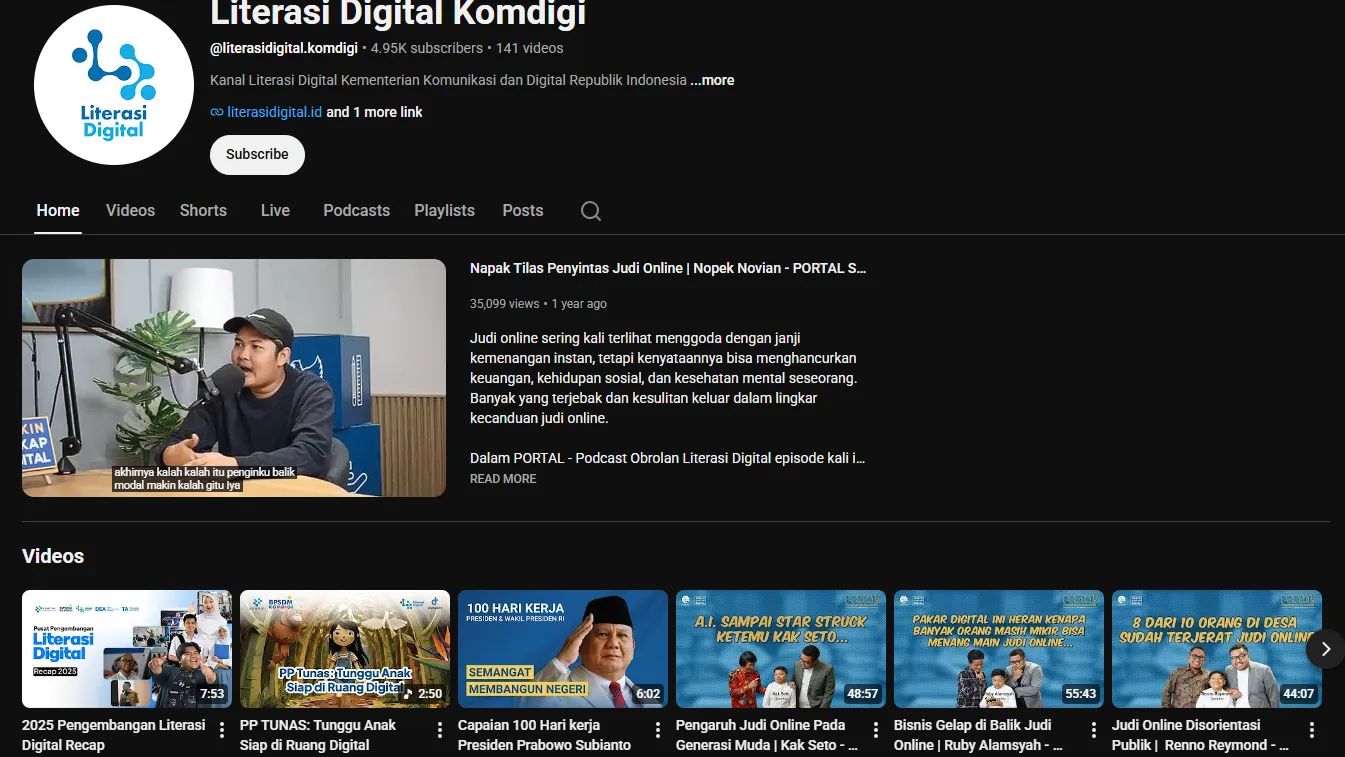Play the featured podcast video thumbnail
Image resolution: width=1345 pixels, height=757 pixels.
234,378
